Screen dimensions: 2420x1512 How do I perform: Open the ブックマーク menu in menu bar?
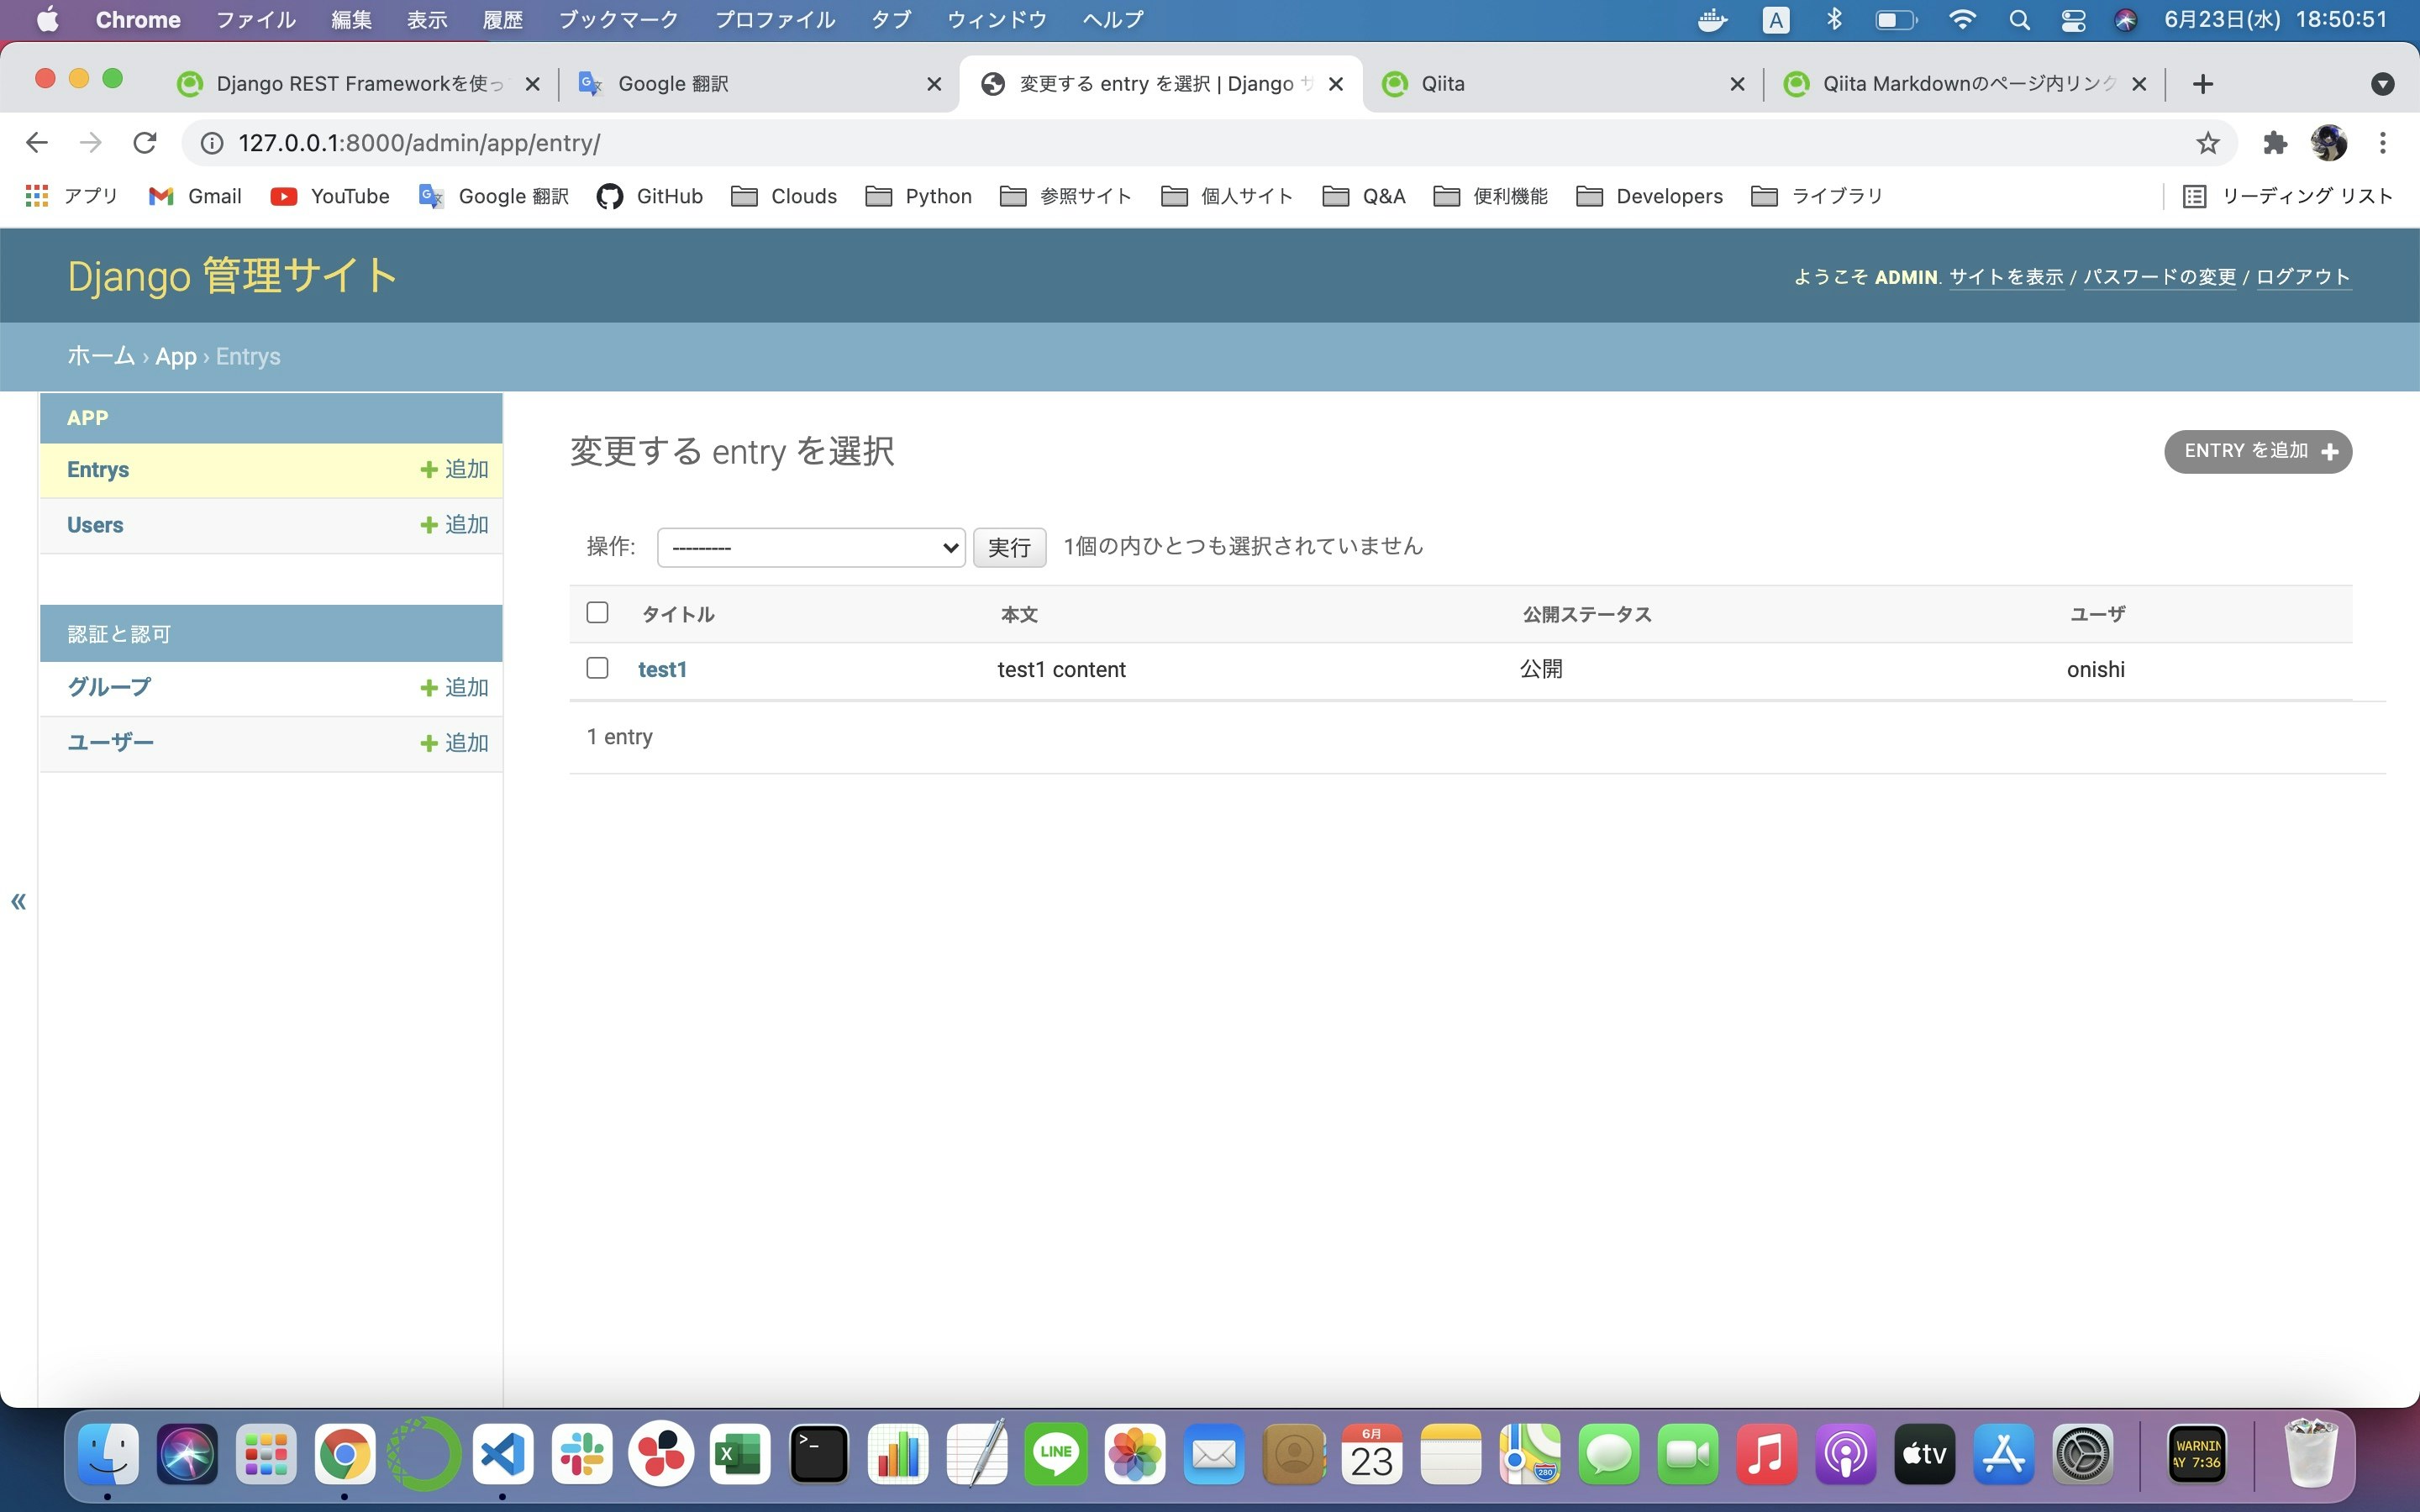(617, 20)
